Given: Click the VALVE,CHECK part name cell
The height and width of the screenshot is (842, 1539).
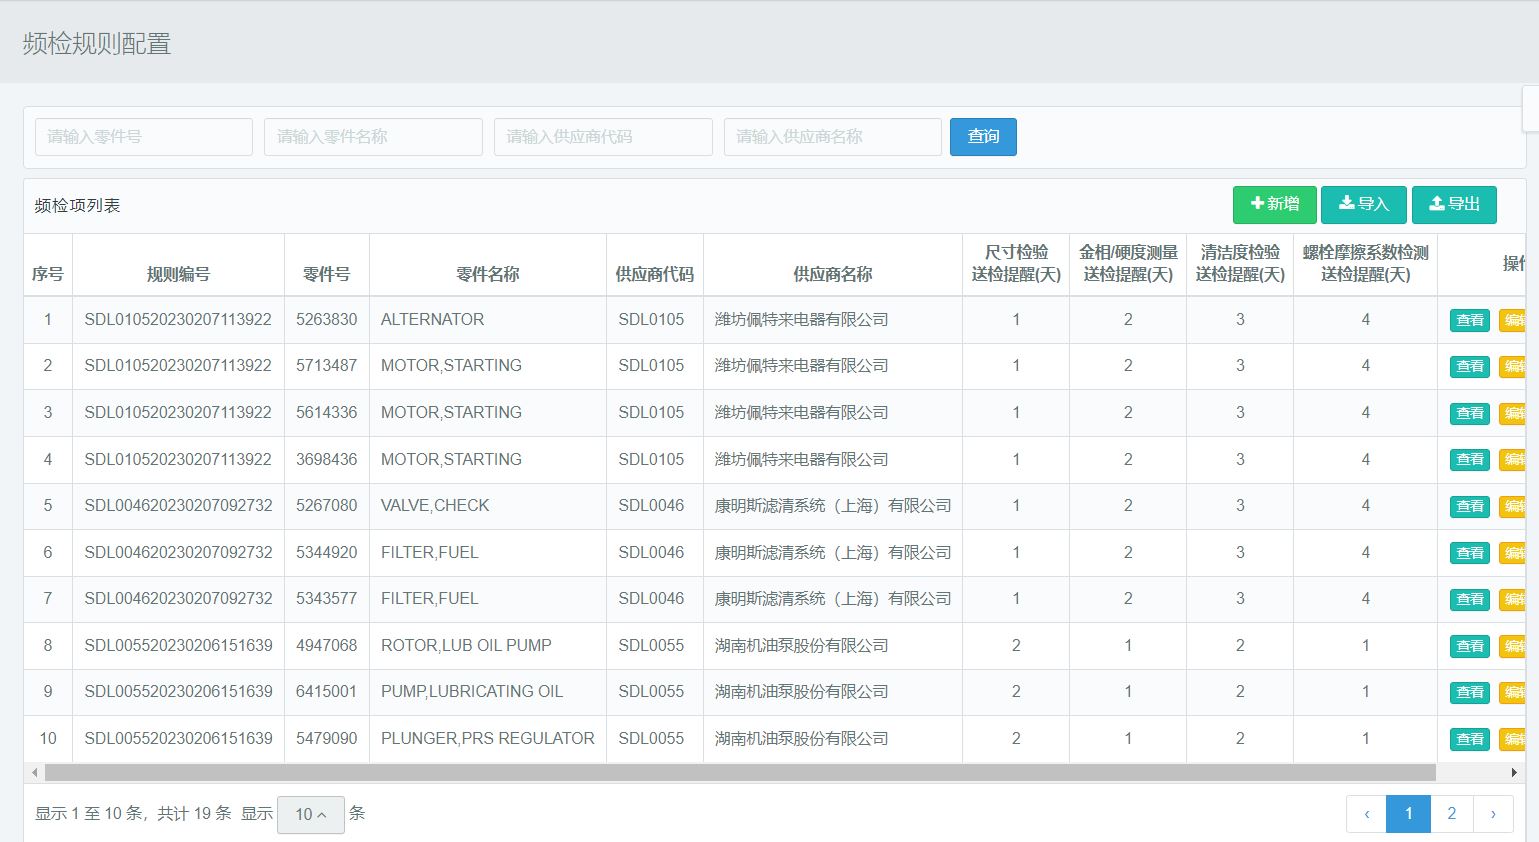Looking at the screenshot, I should [x=488, y=506].
